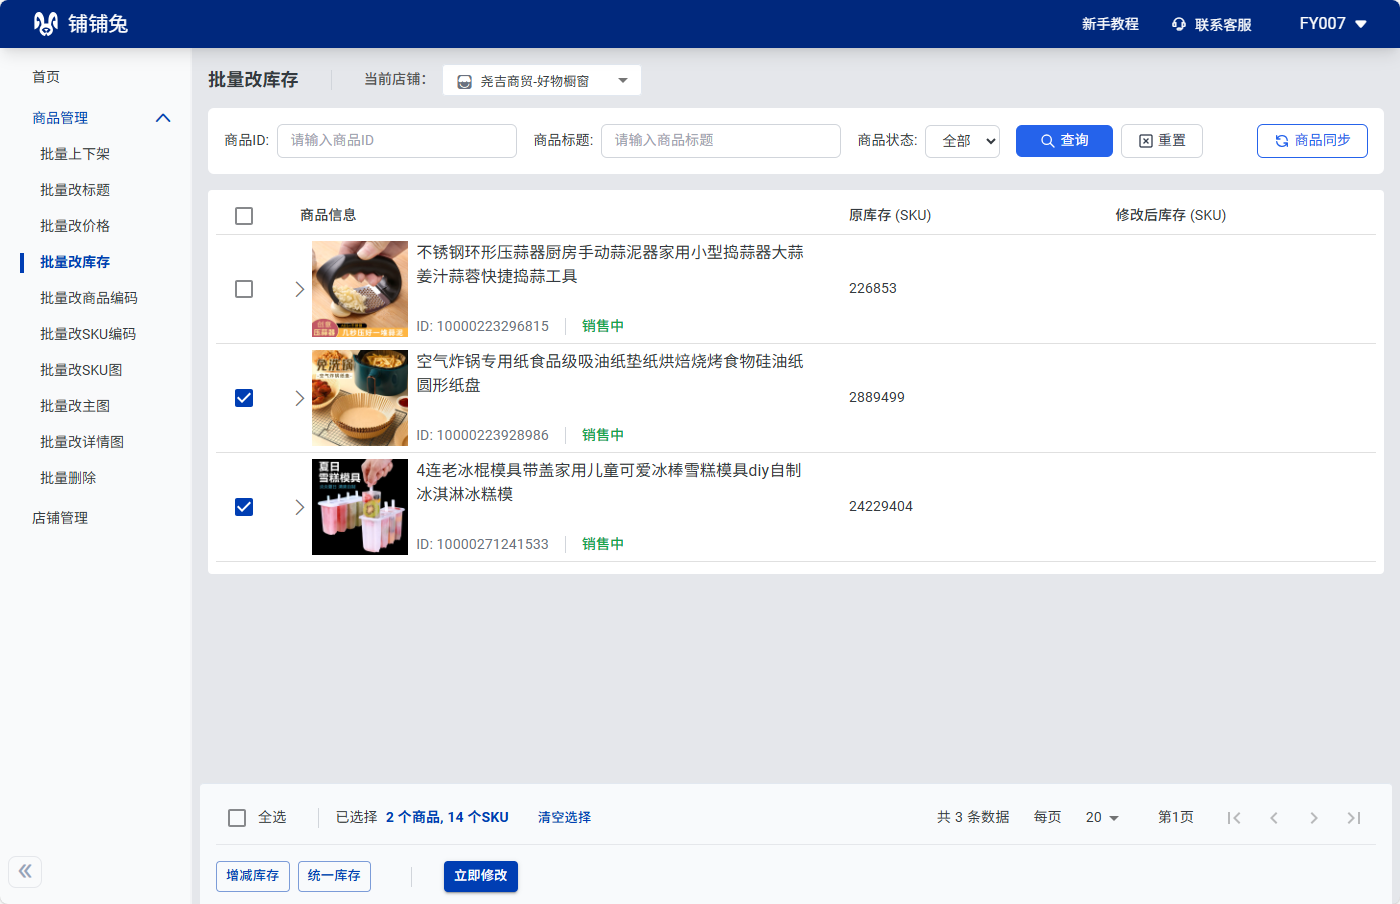Click the 立即修改 button
1400x904 pixels.
coord(480,876)
